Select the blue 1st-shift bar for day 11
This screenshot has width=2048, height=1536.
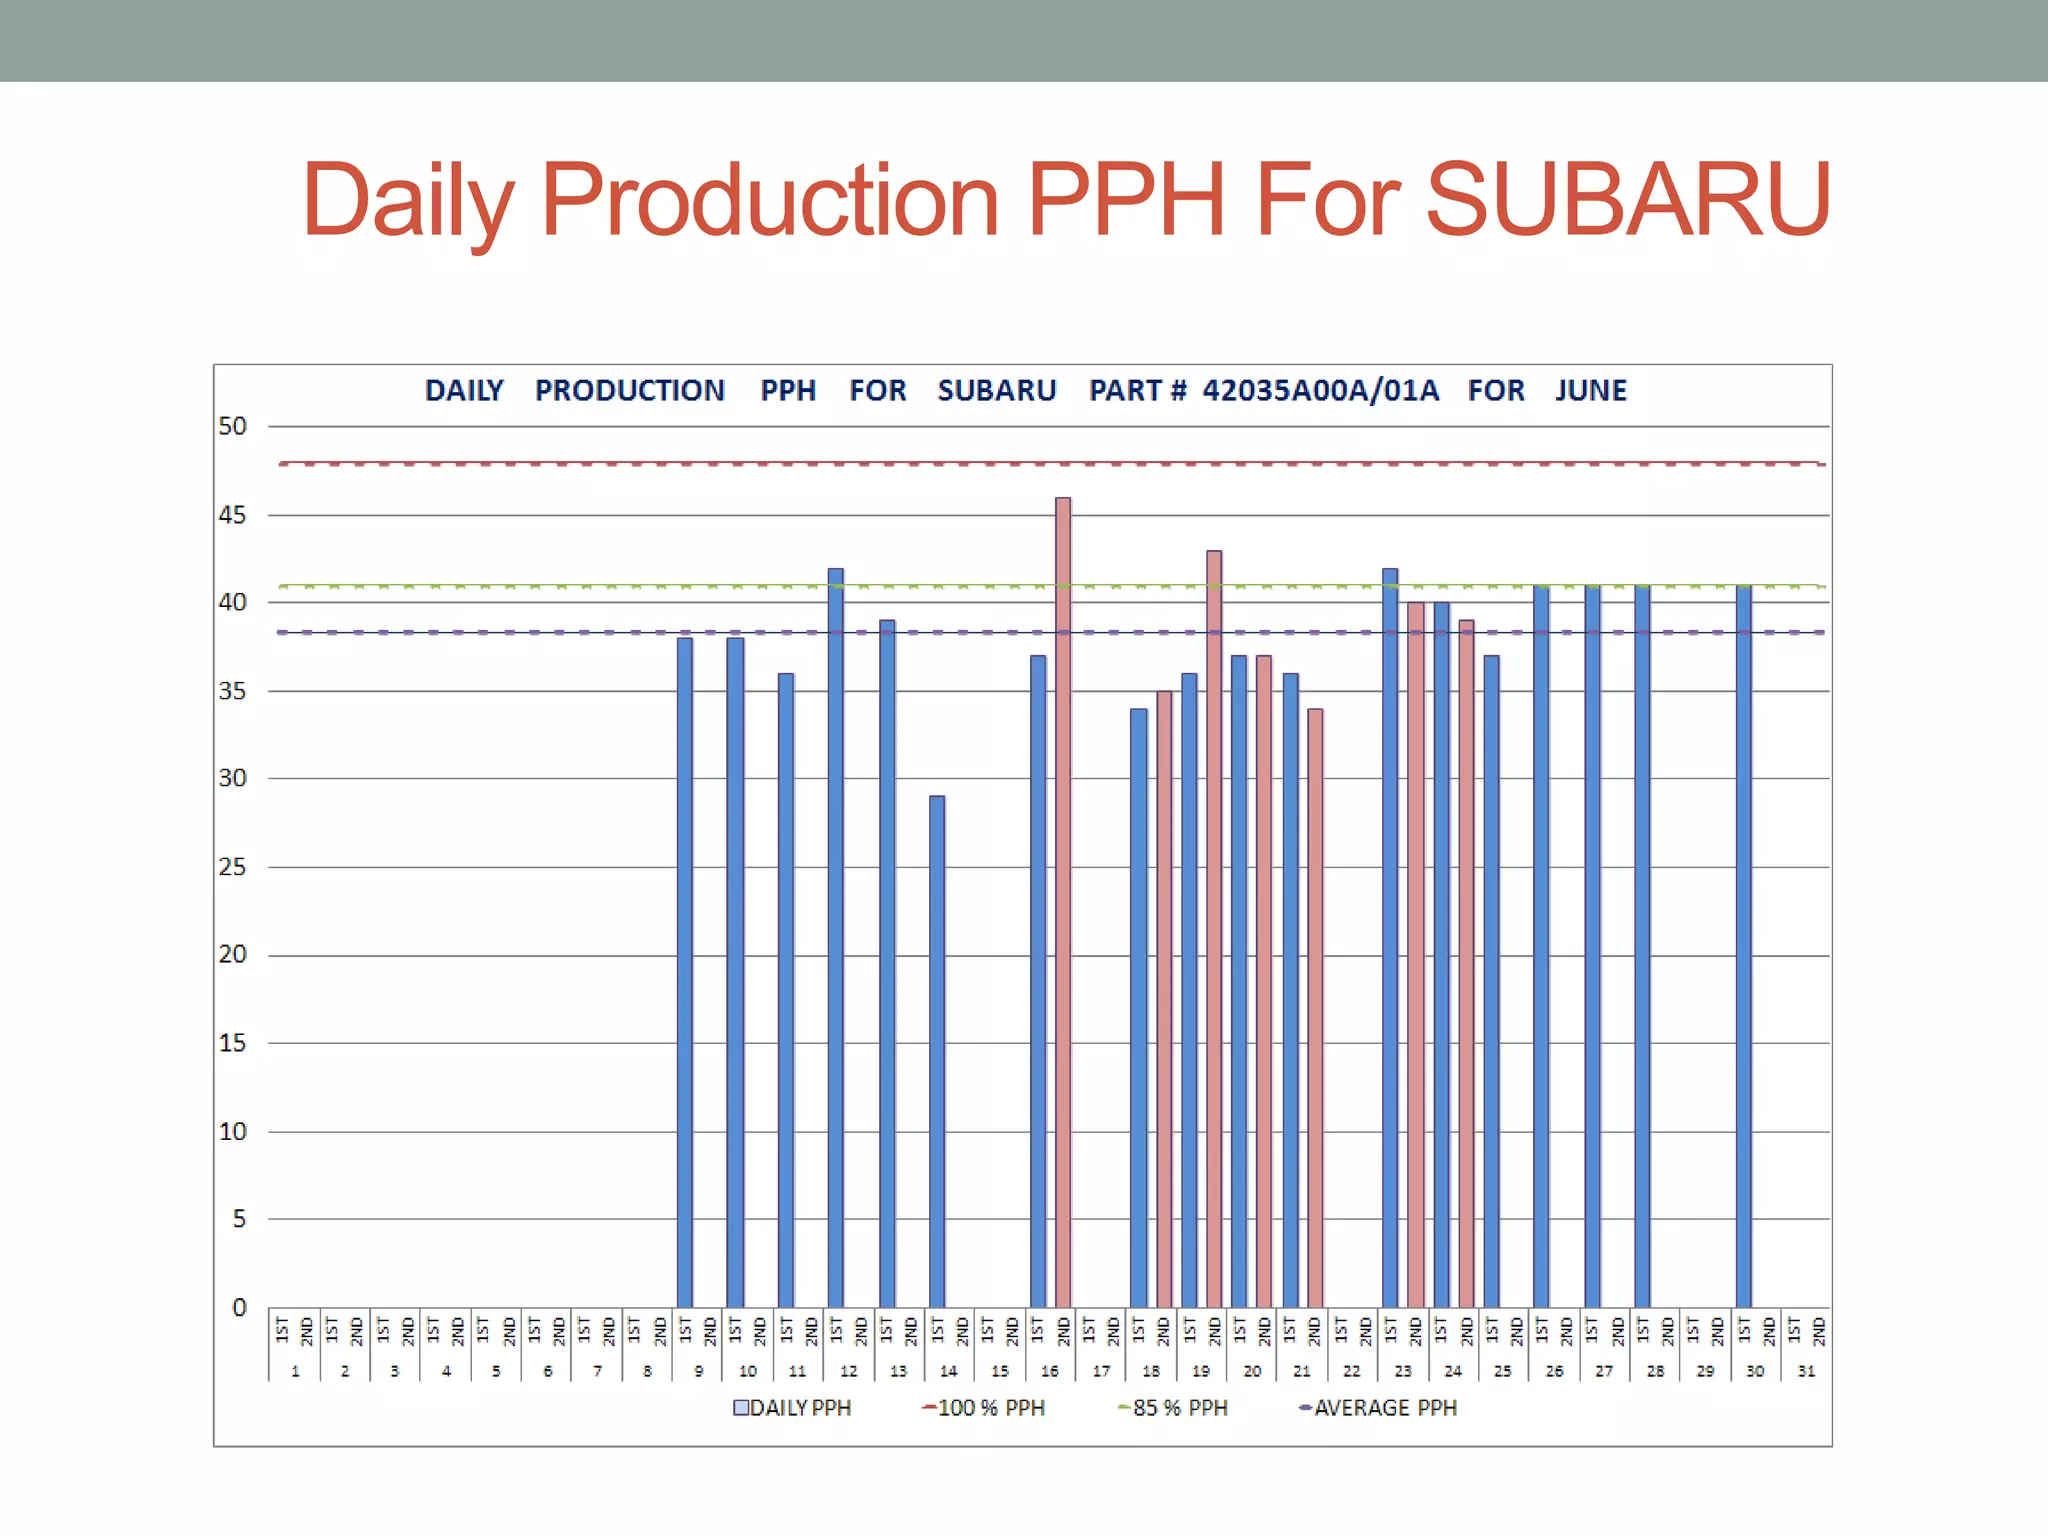786,990
